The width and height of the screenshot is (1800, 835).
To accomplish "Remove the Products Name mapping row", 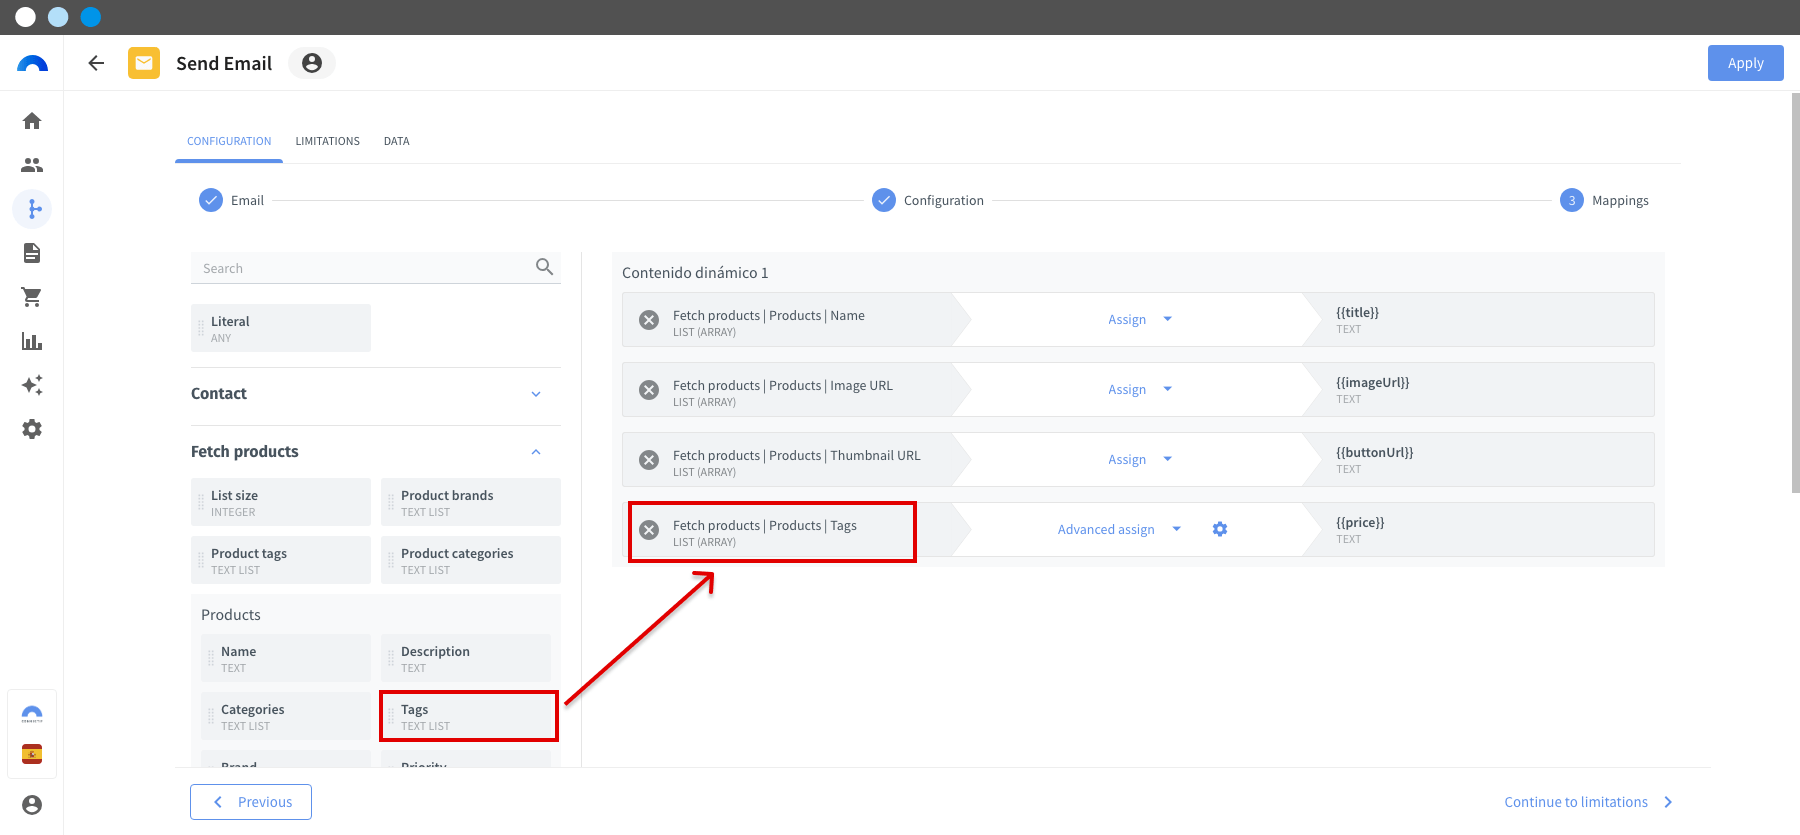I will point(649,320).
